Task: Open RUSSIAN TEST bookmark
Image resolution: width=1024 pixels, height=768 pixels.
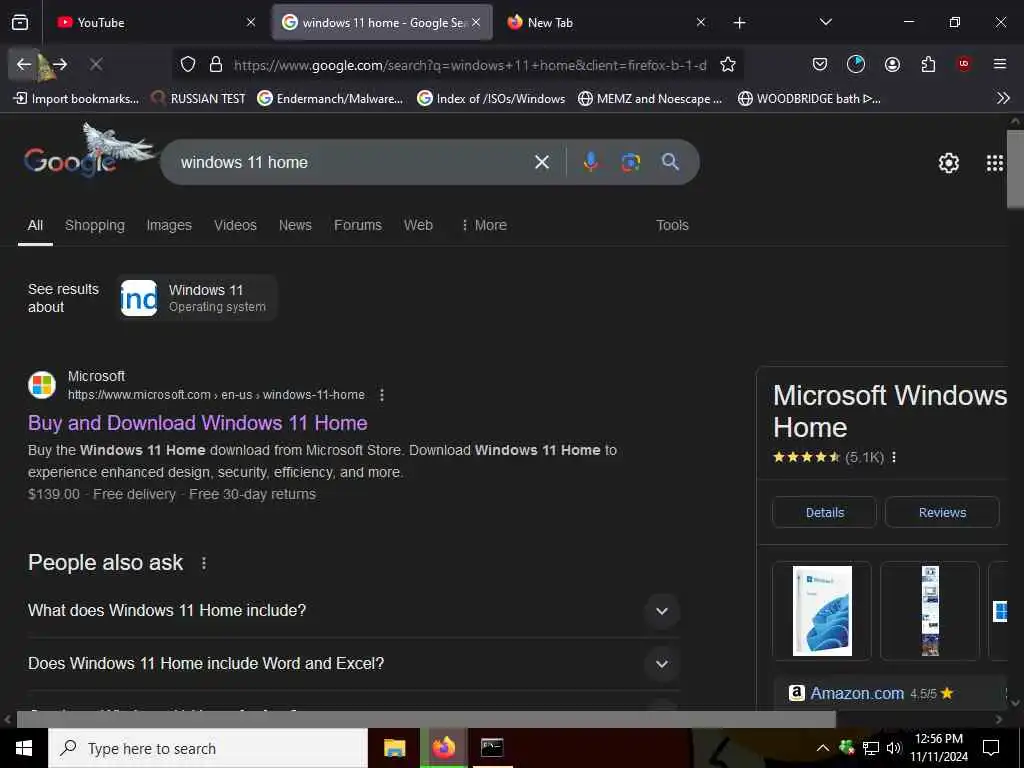Action: pos(198,99)
